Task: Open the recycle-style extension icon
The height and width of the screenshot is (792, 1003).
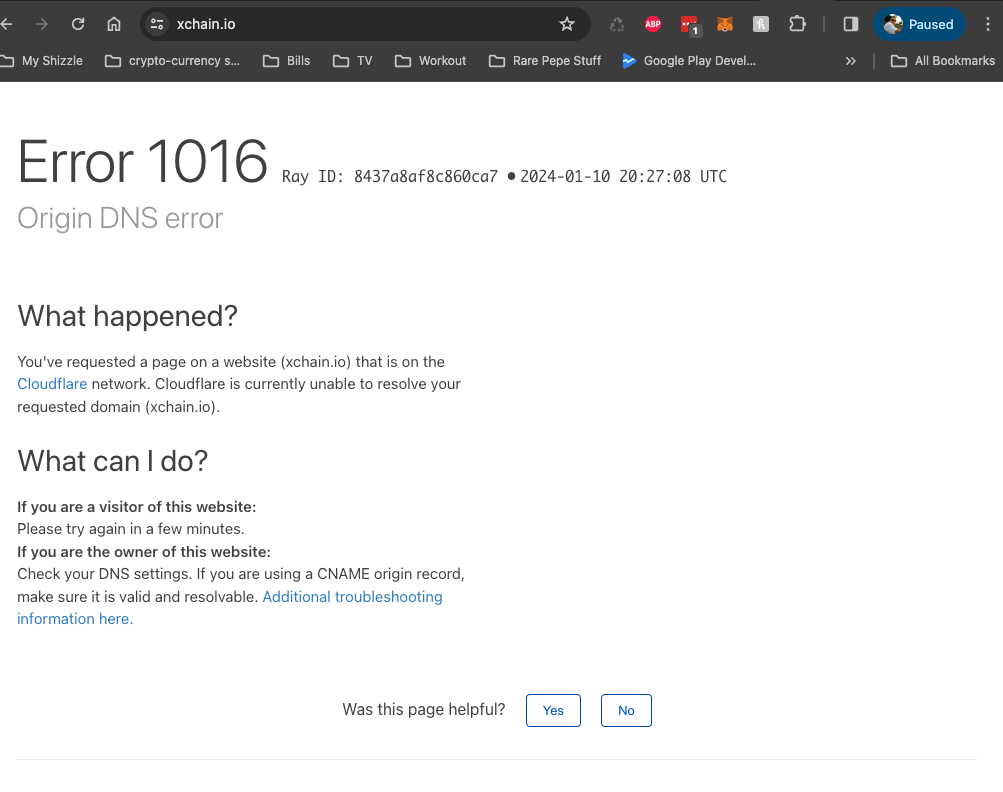Action: click(x=617, y=24)
